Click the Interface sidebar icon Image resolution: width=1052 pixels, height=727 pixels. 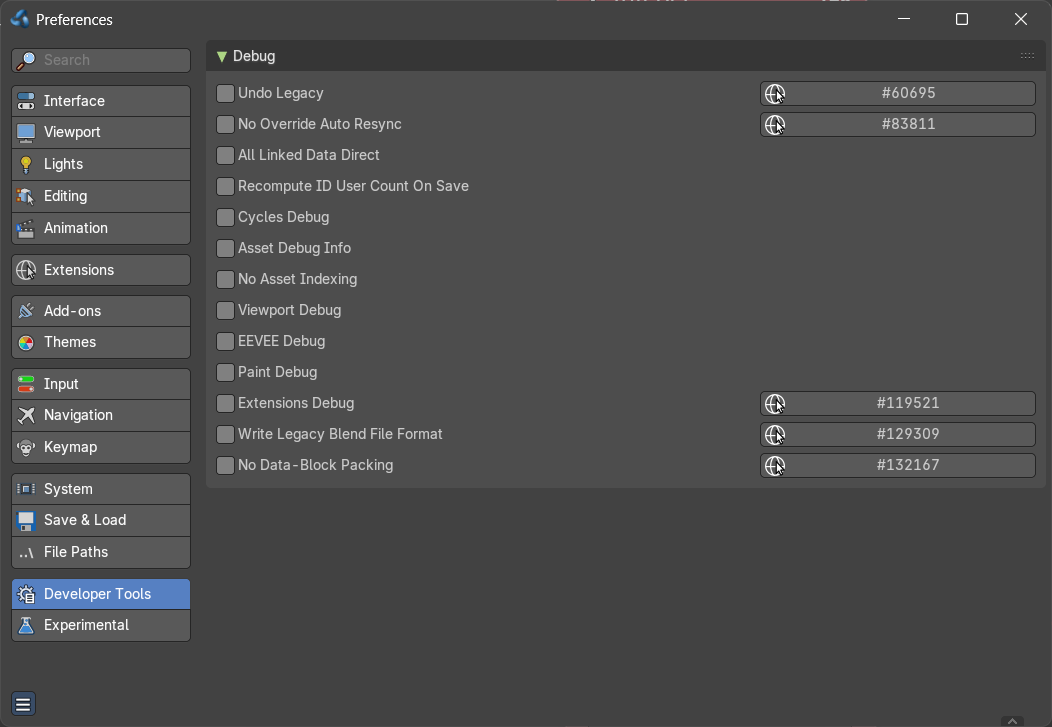point(26,101)
